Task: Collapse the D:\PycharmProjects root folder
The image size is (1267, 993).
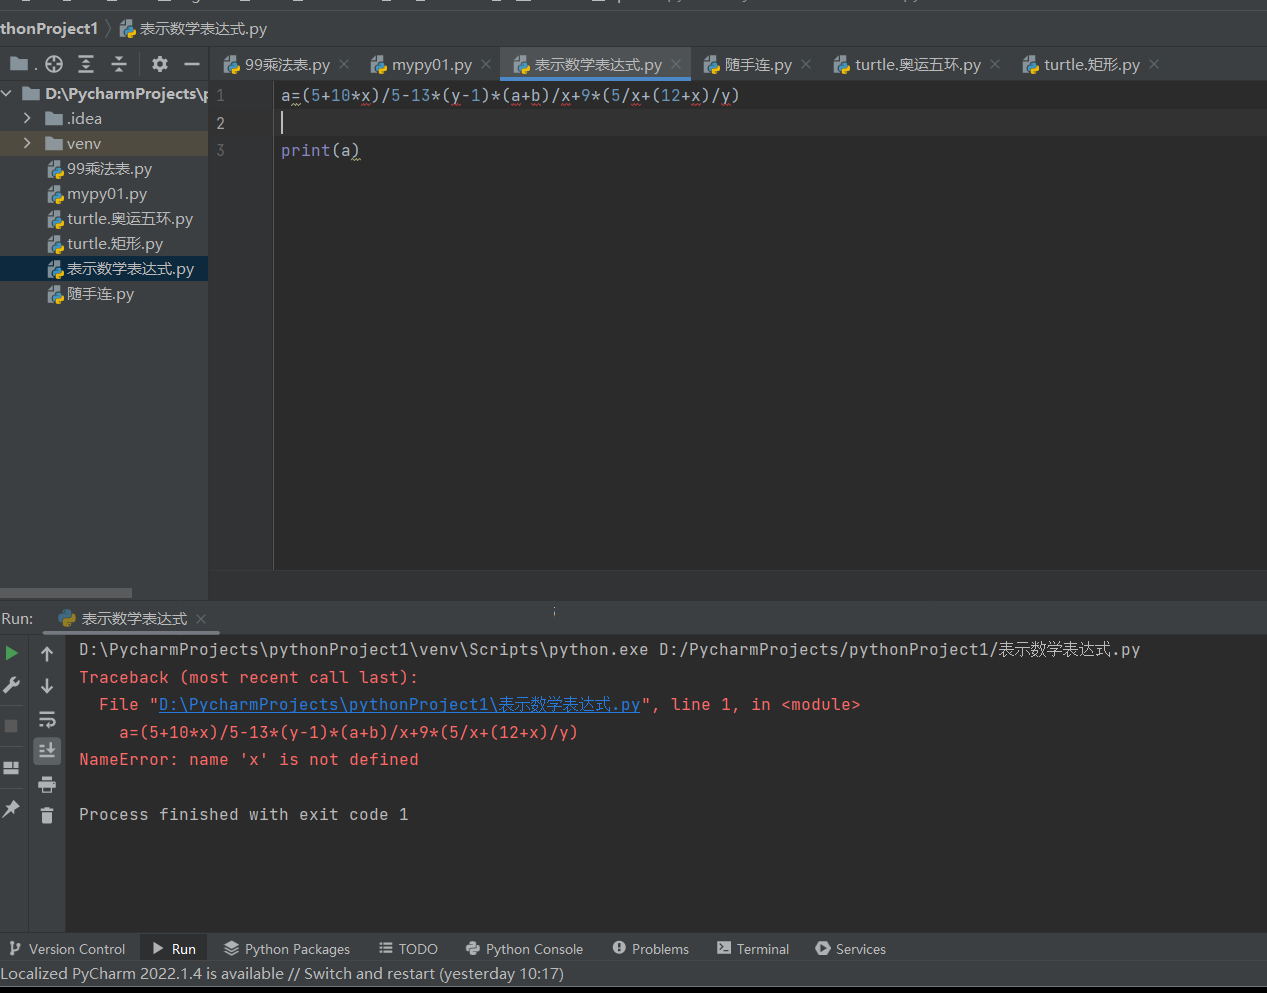Action: click(7, 93)
